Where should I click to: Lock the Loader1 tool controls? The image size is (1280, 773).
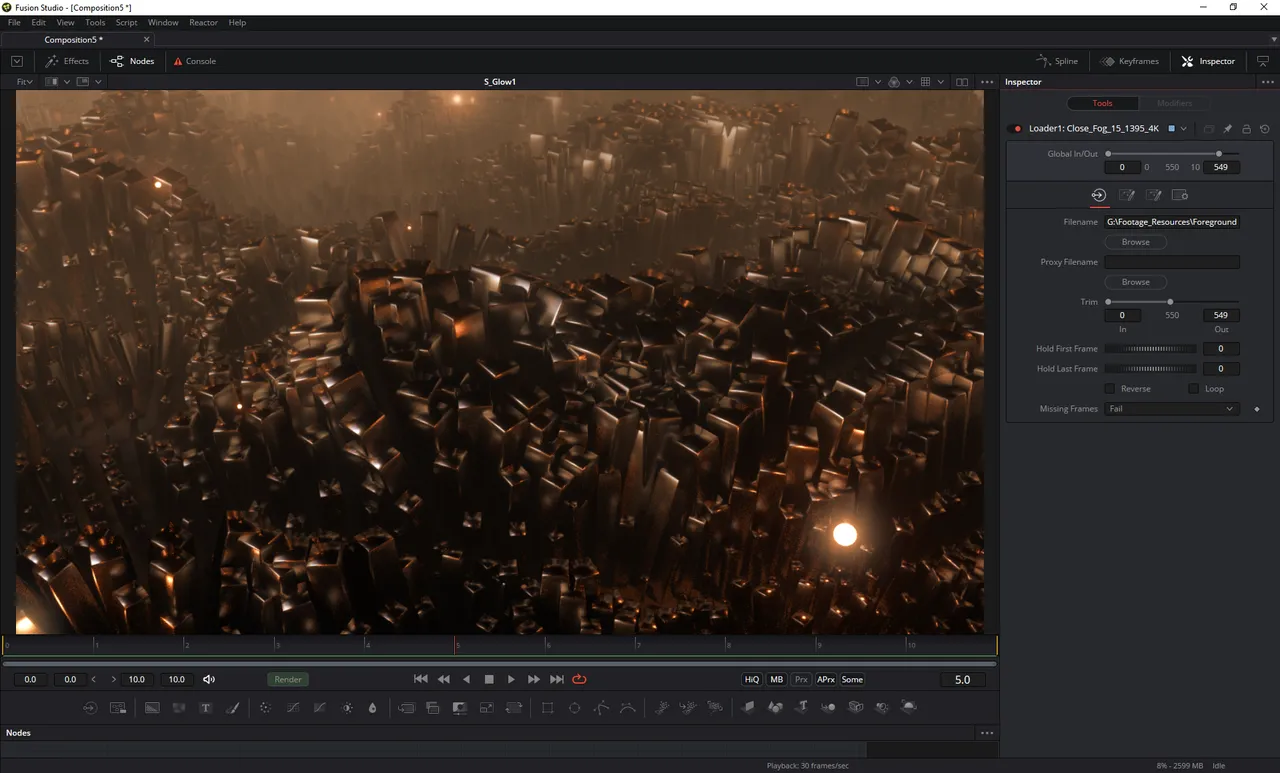coord(1246,129)
